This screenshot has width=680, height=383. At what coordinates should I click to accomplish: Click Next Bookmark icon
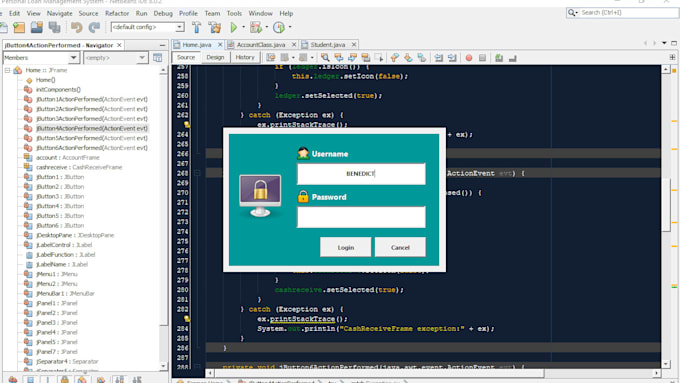coord(408,57)
